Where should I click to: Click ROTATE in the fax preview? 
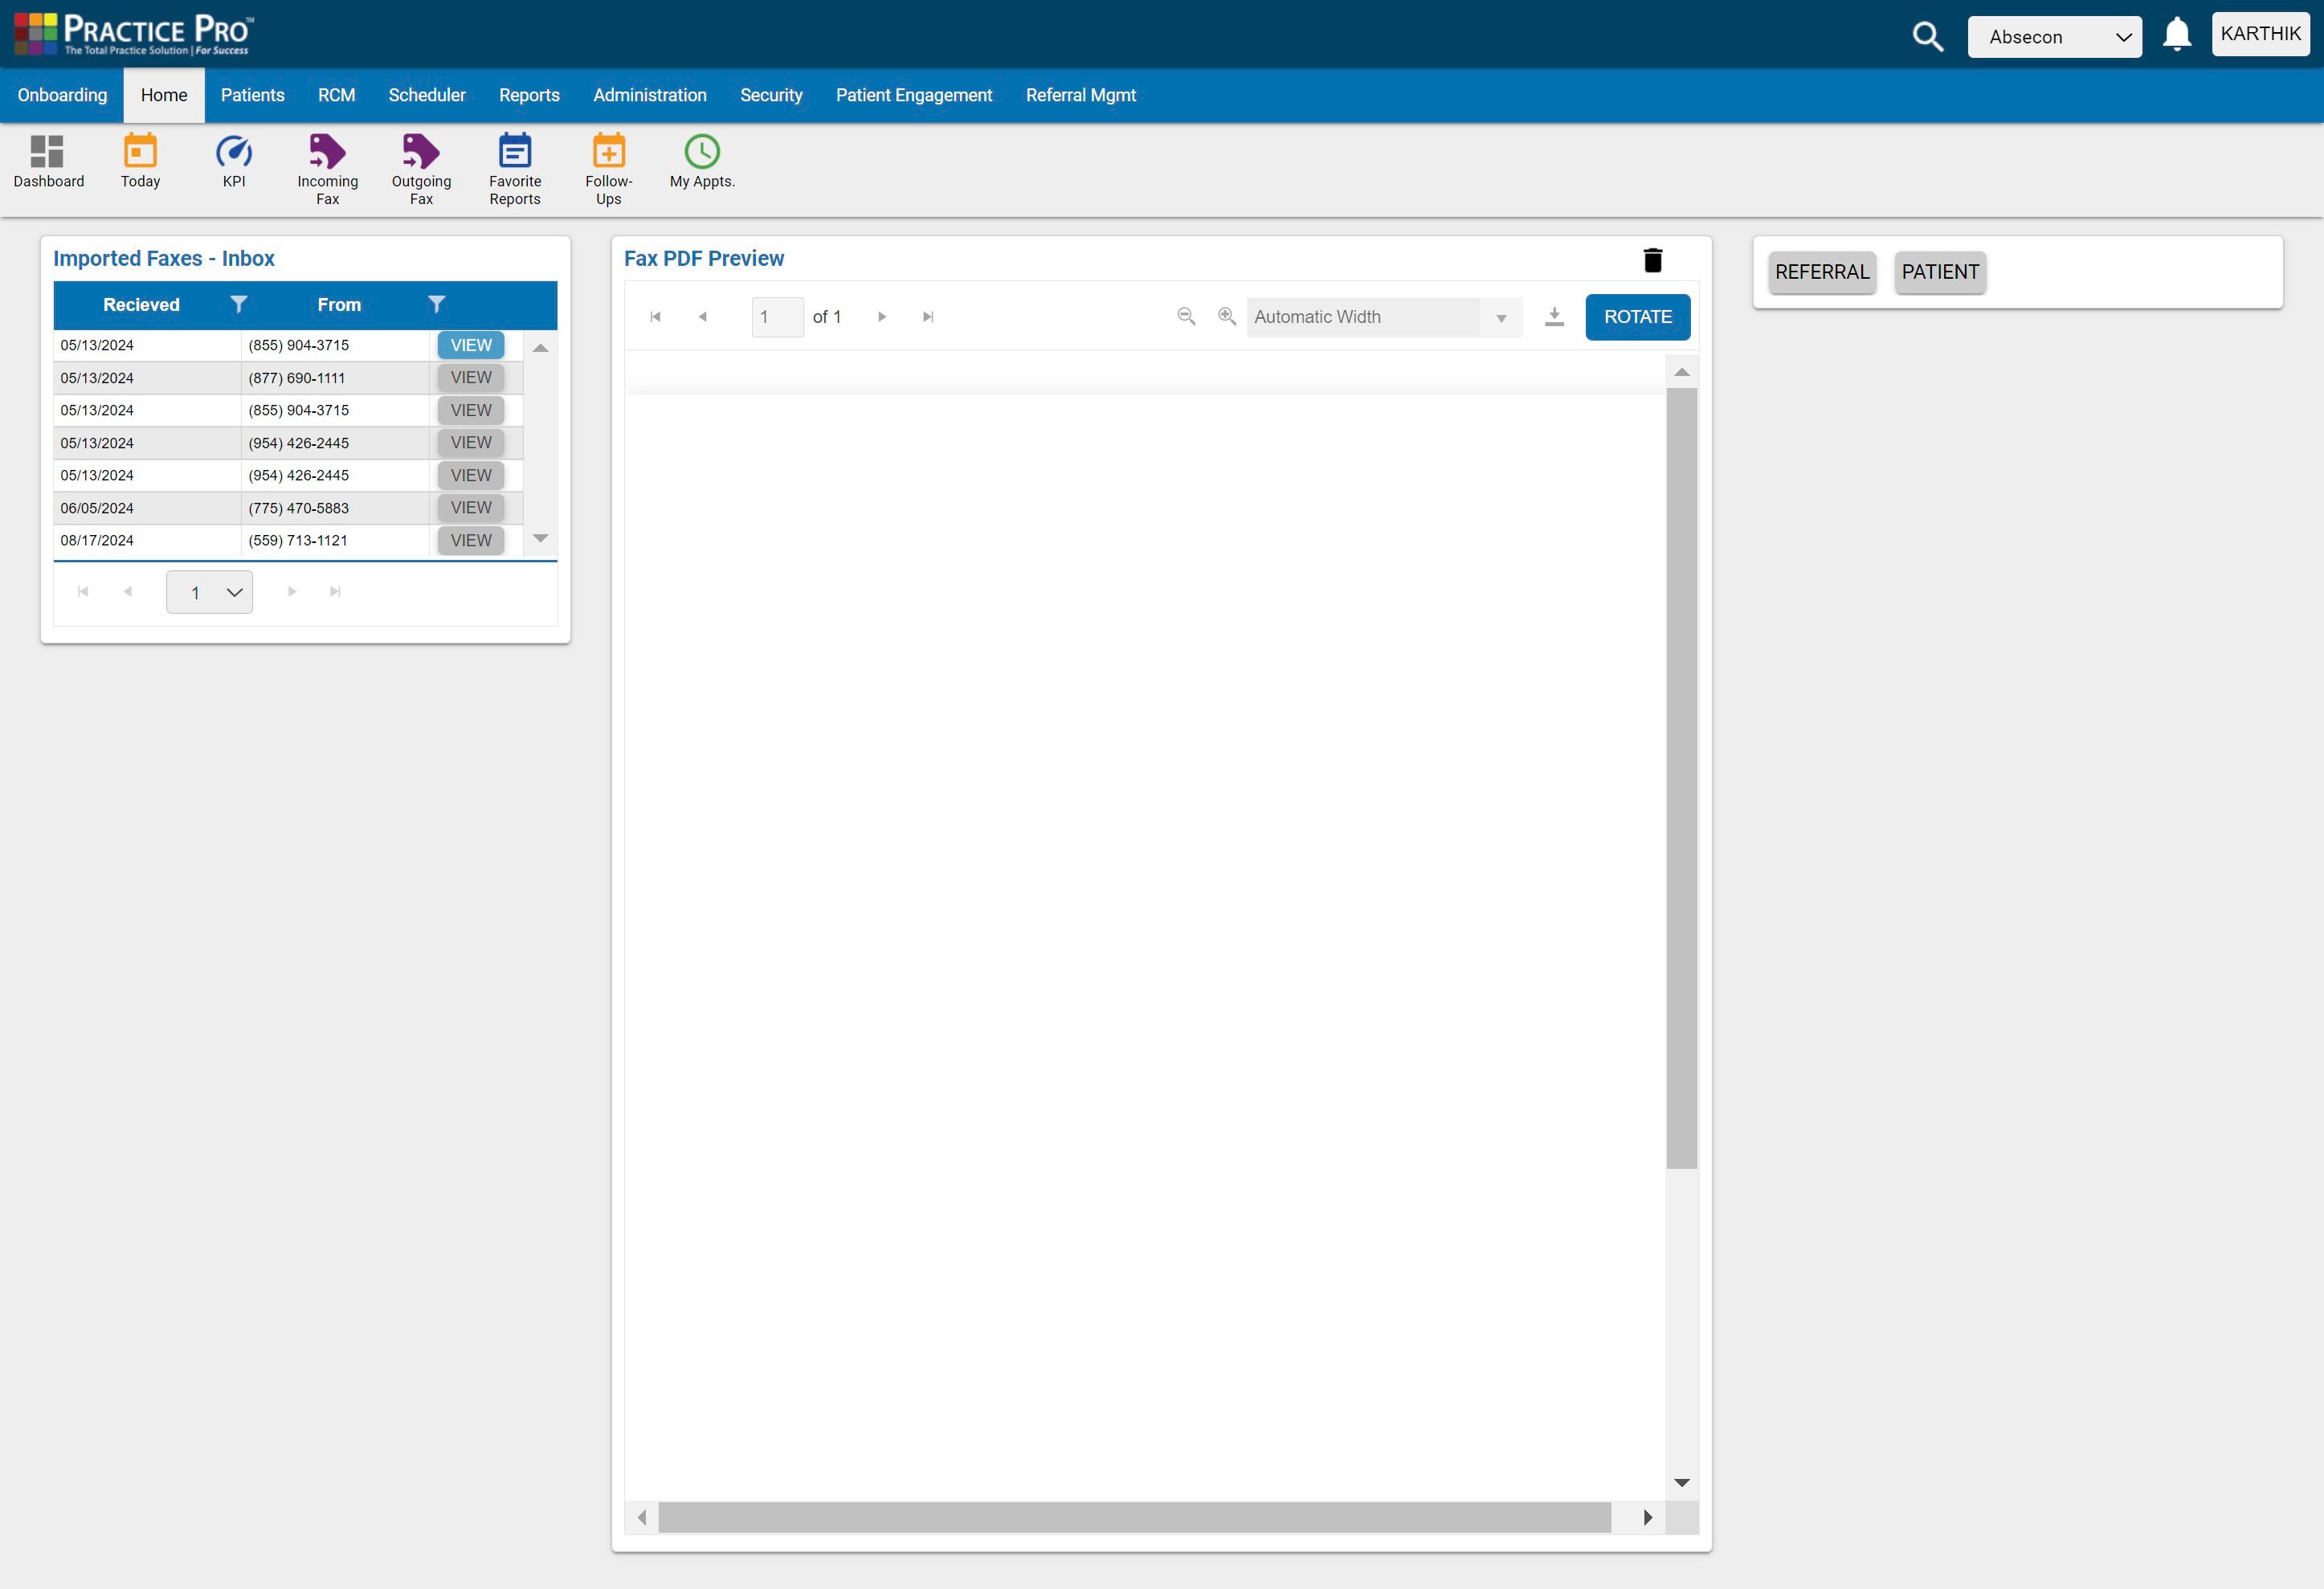pos(1637,317)
